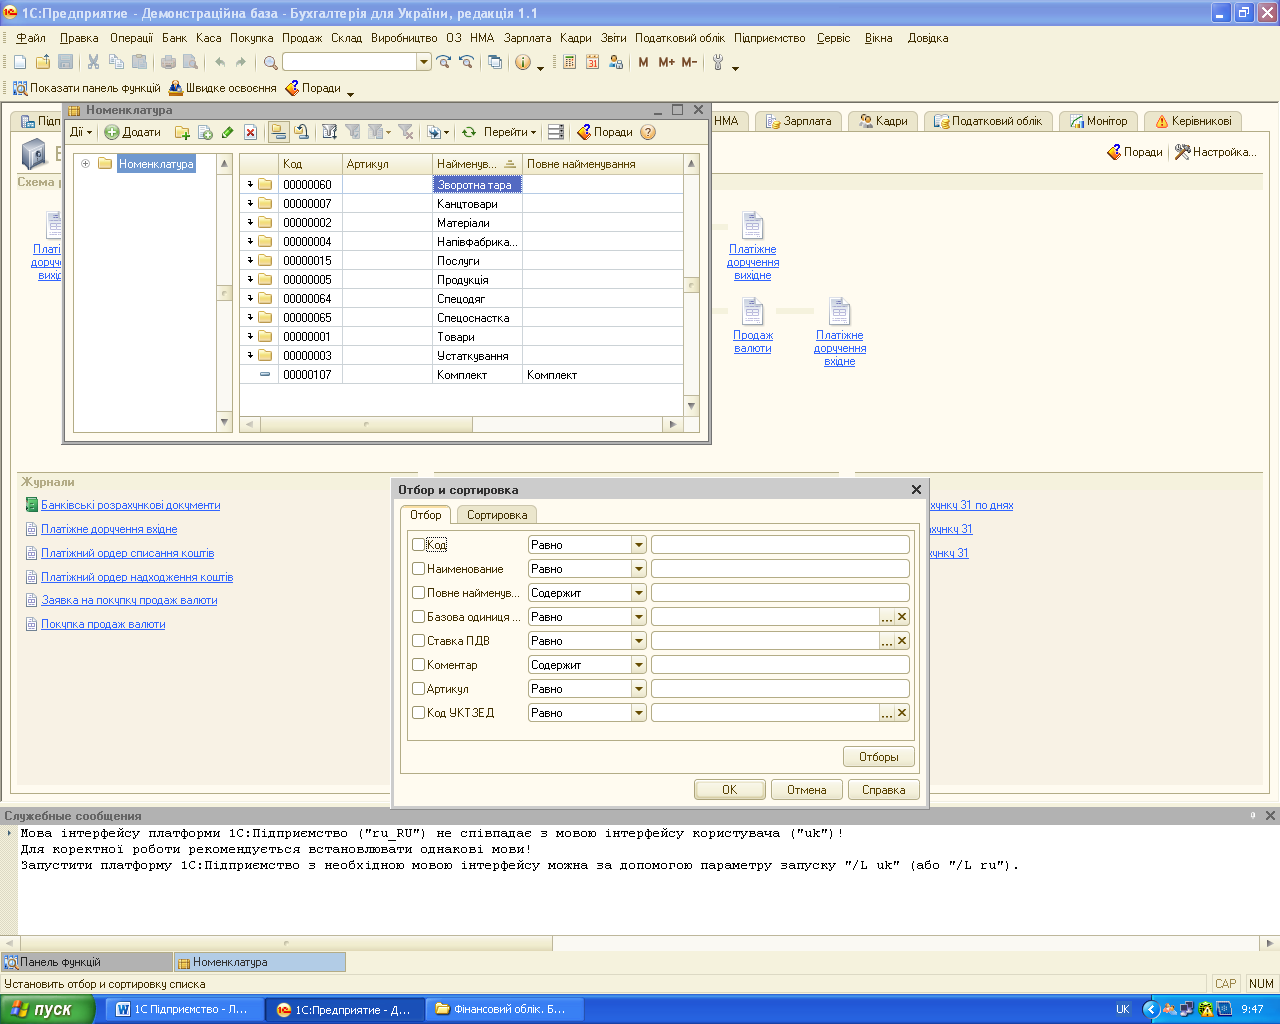1280x1024 pixels.
Task: Open comparison dropdown for the Наименование row
Action: [x=639, y=569]
